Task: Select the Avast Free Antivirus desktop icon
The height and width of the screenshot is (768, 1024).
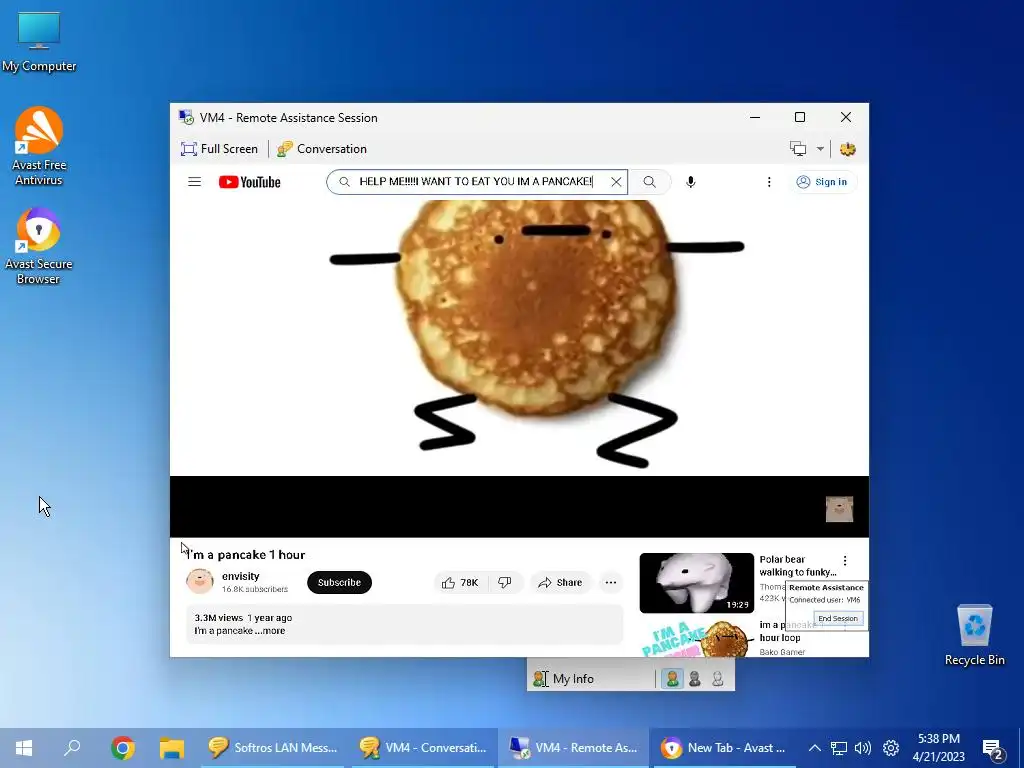Action: (x=39, y=147)
